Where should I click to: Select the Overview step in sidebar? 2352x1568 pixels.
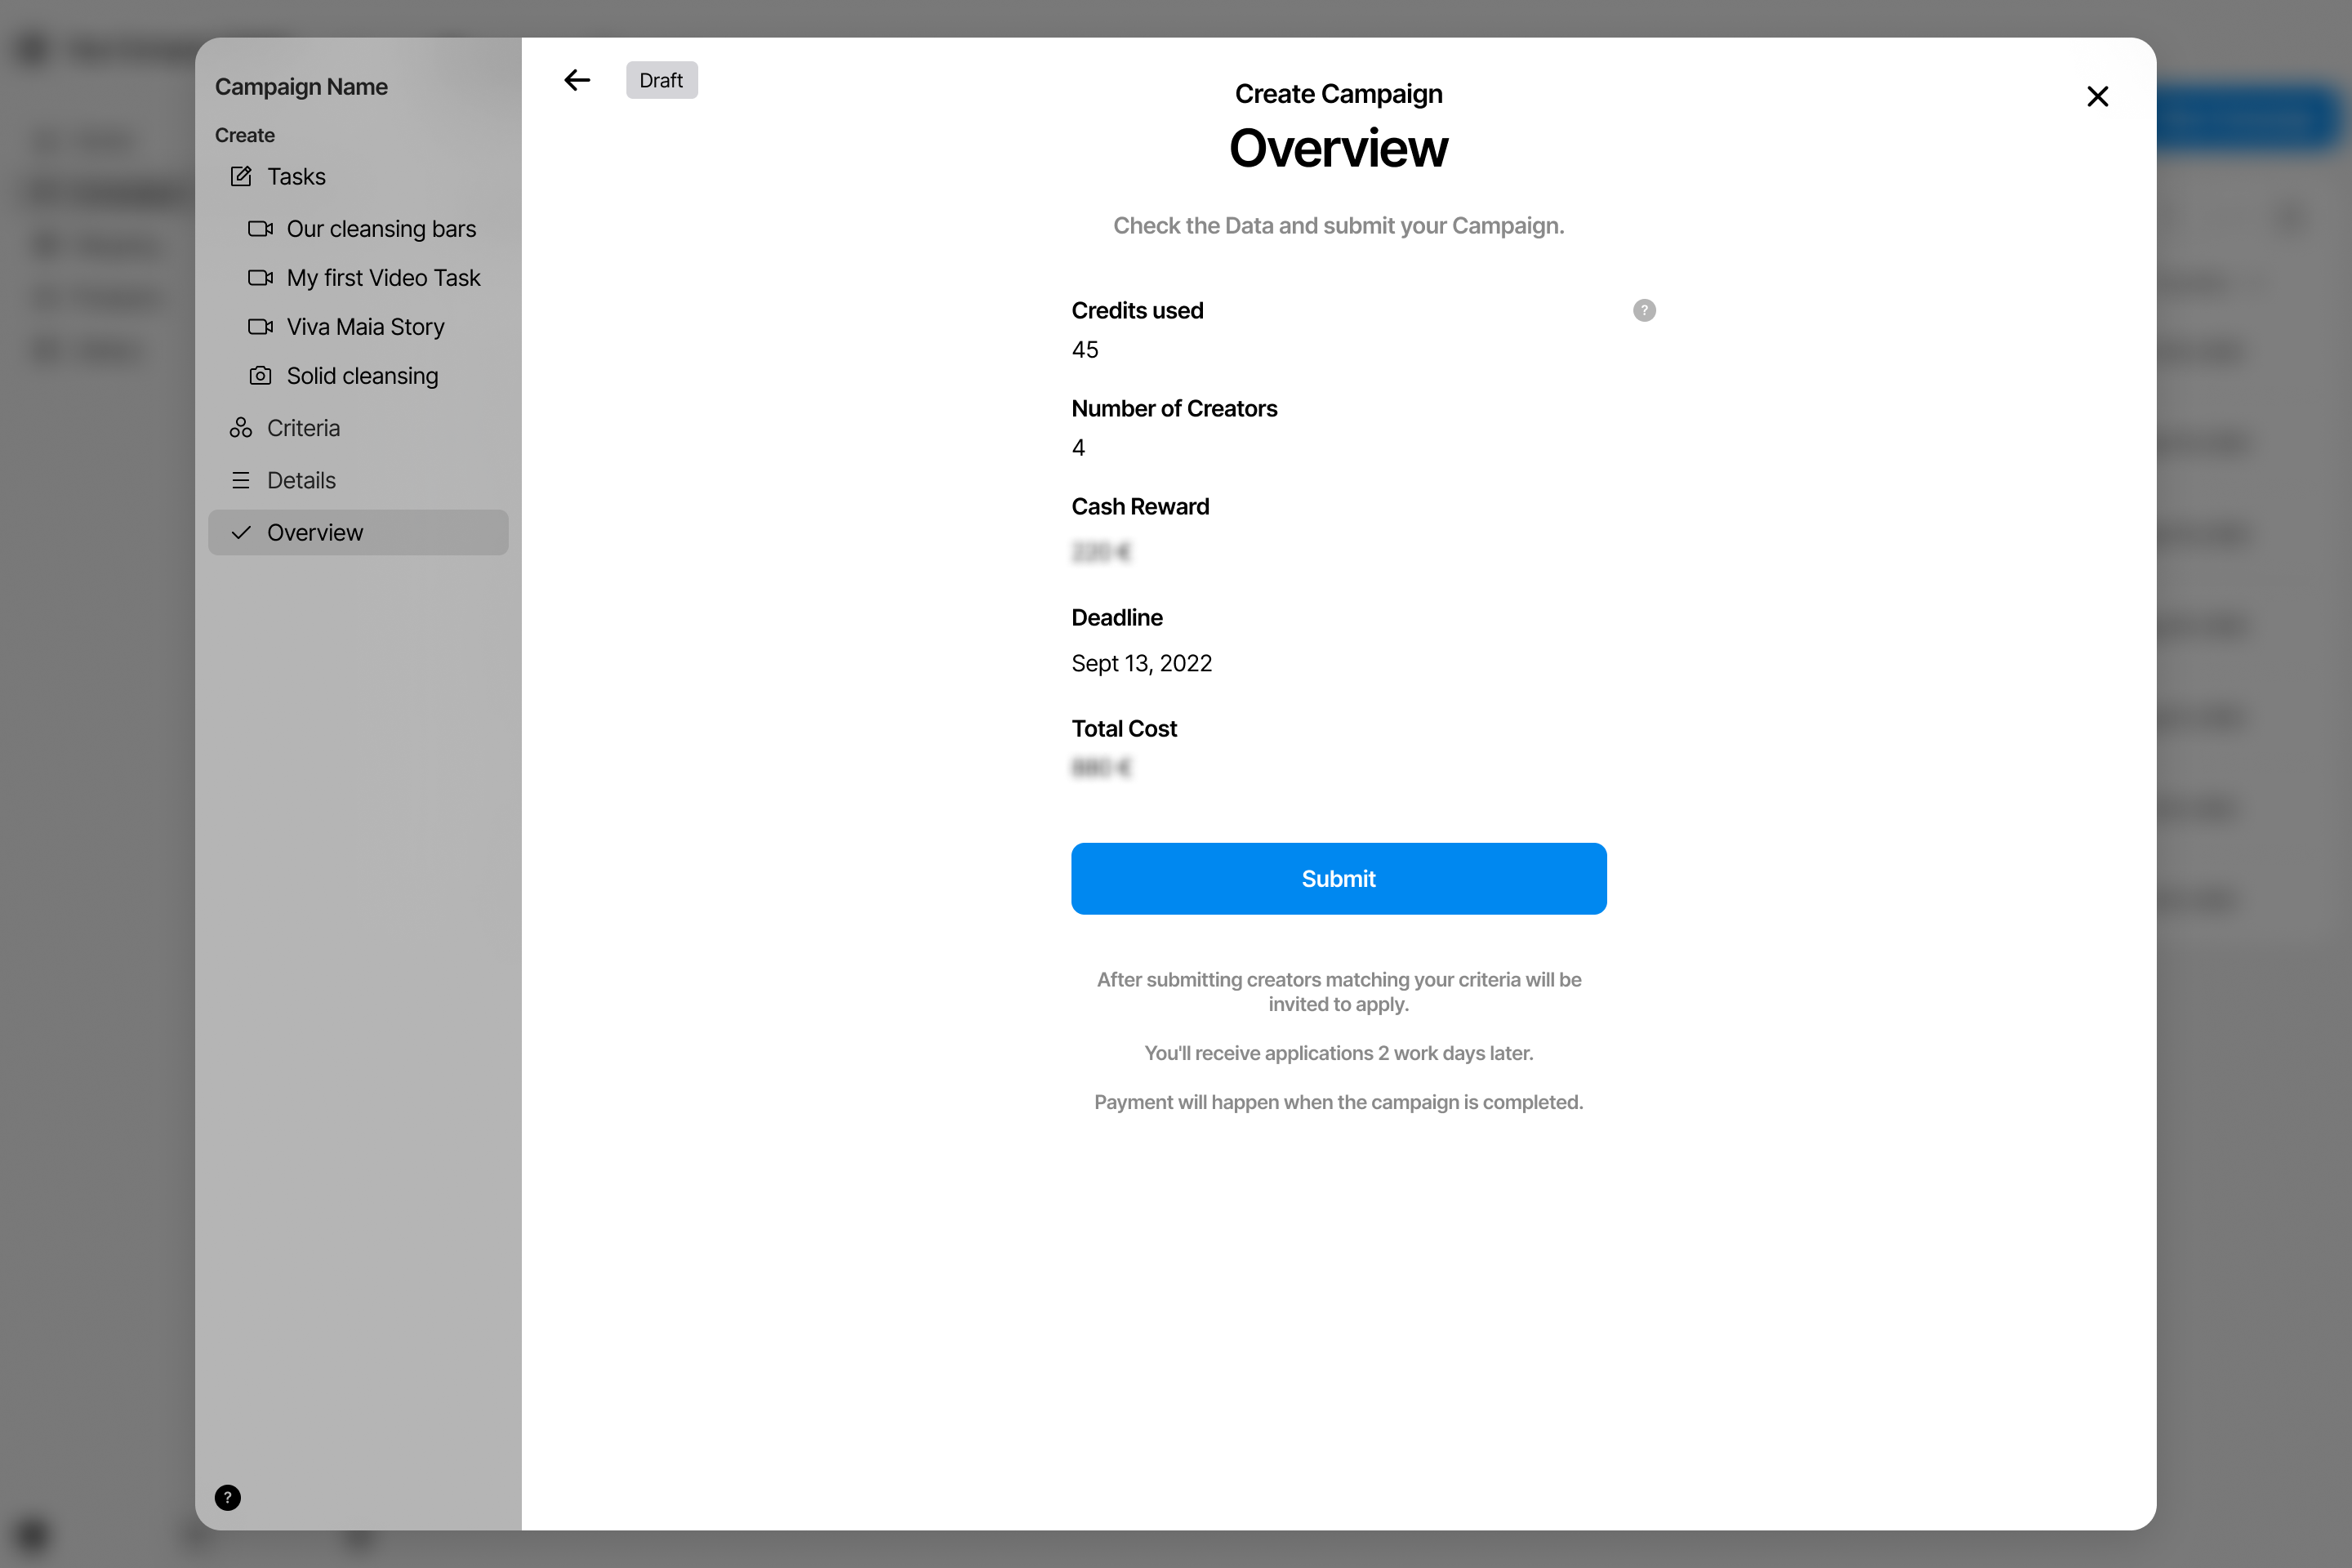coord(315,533)
